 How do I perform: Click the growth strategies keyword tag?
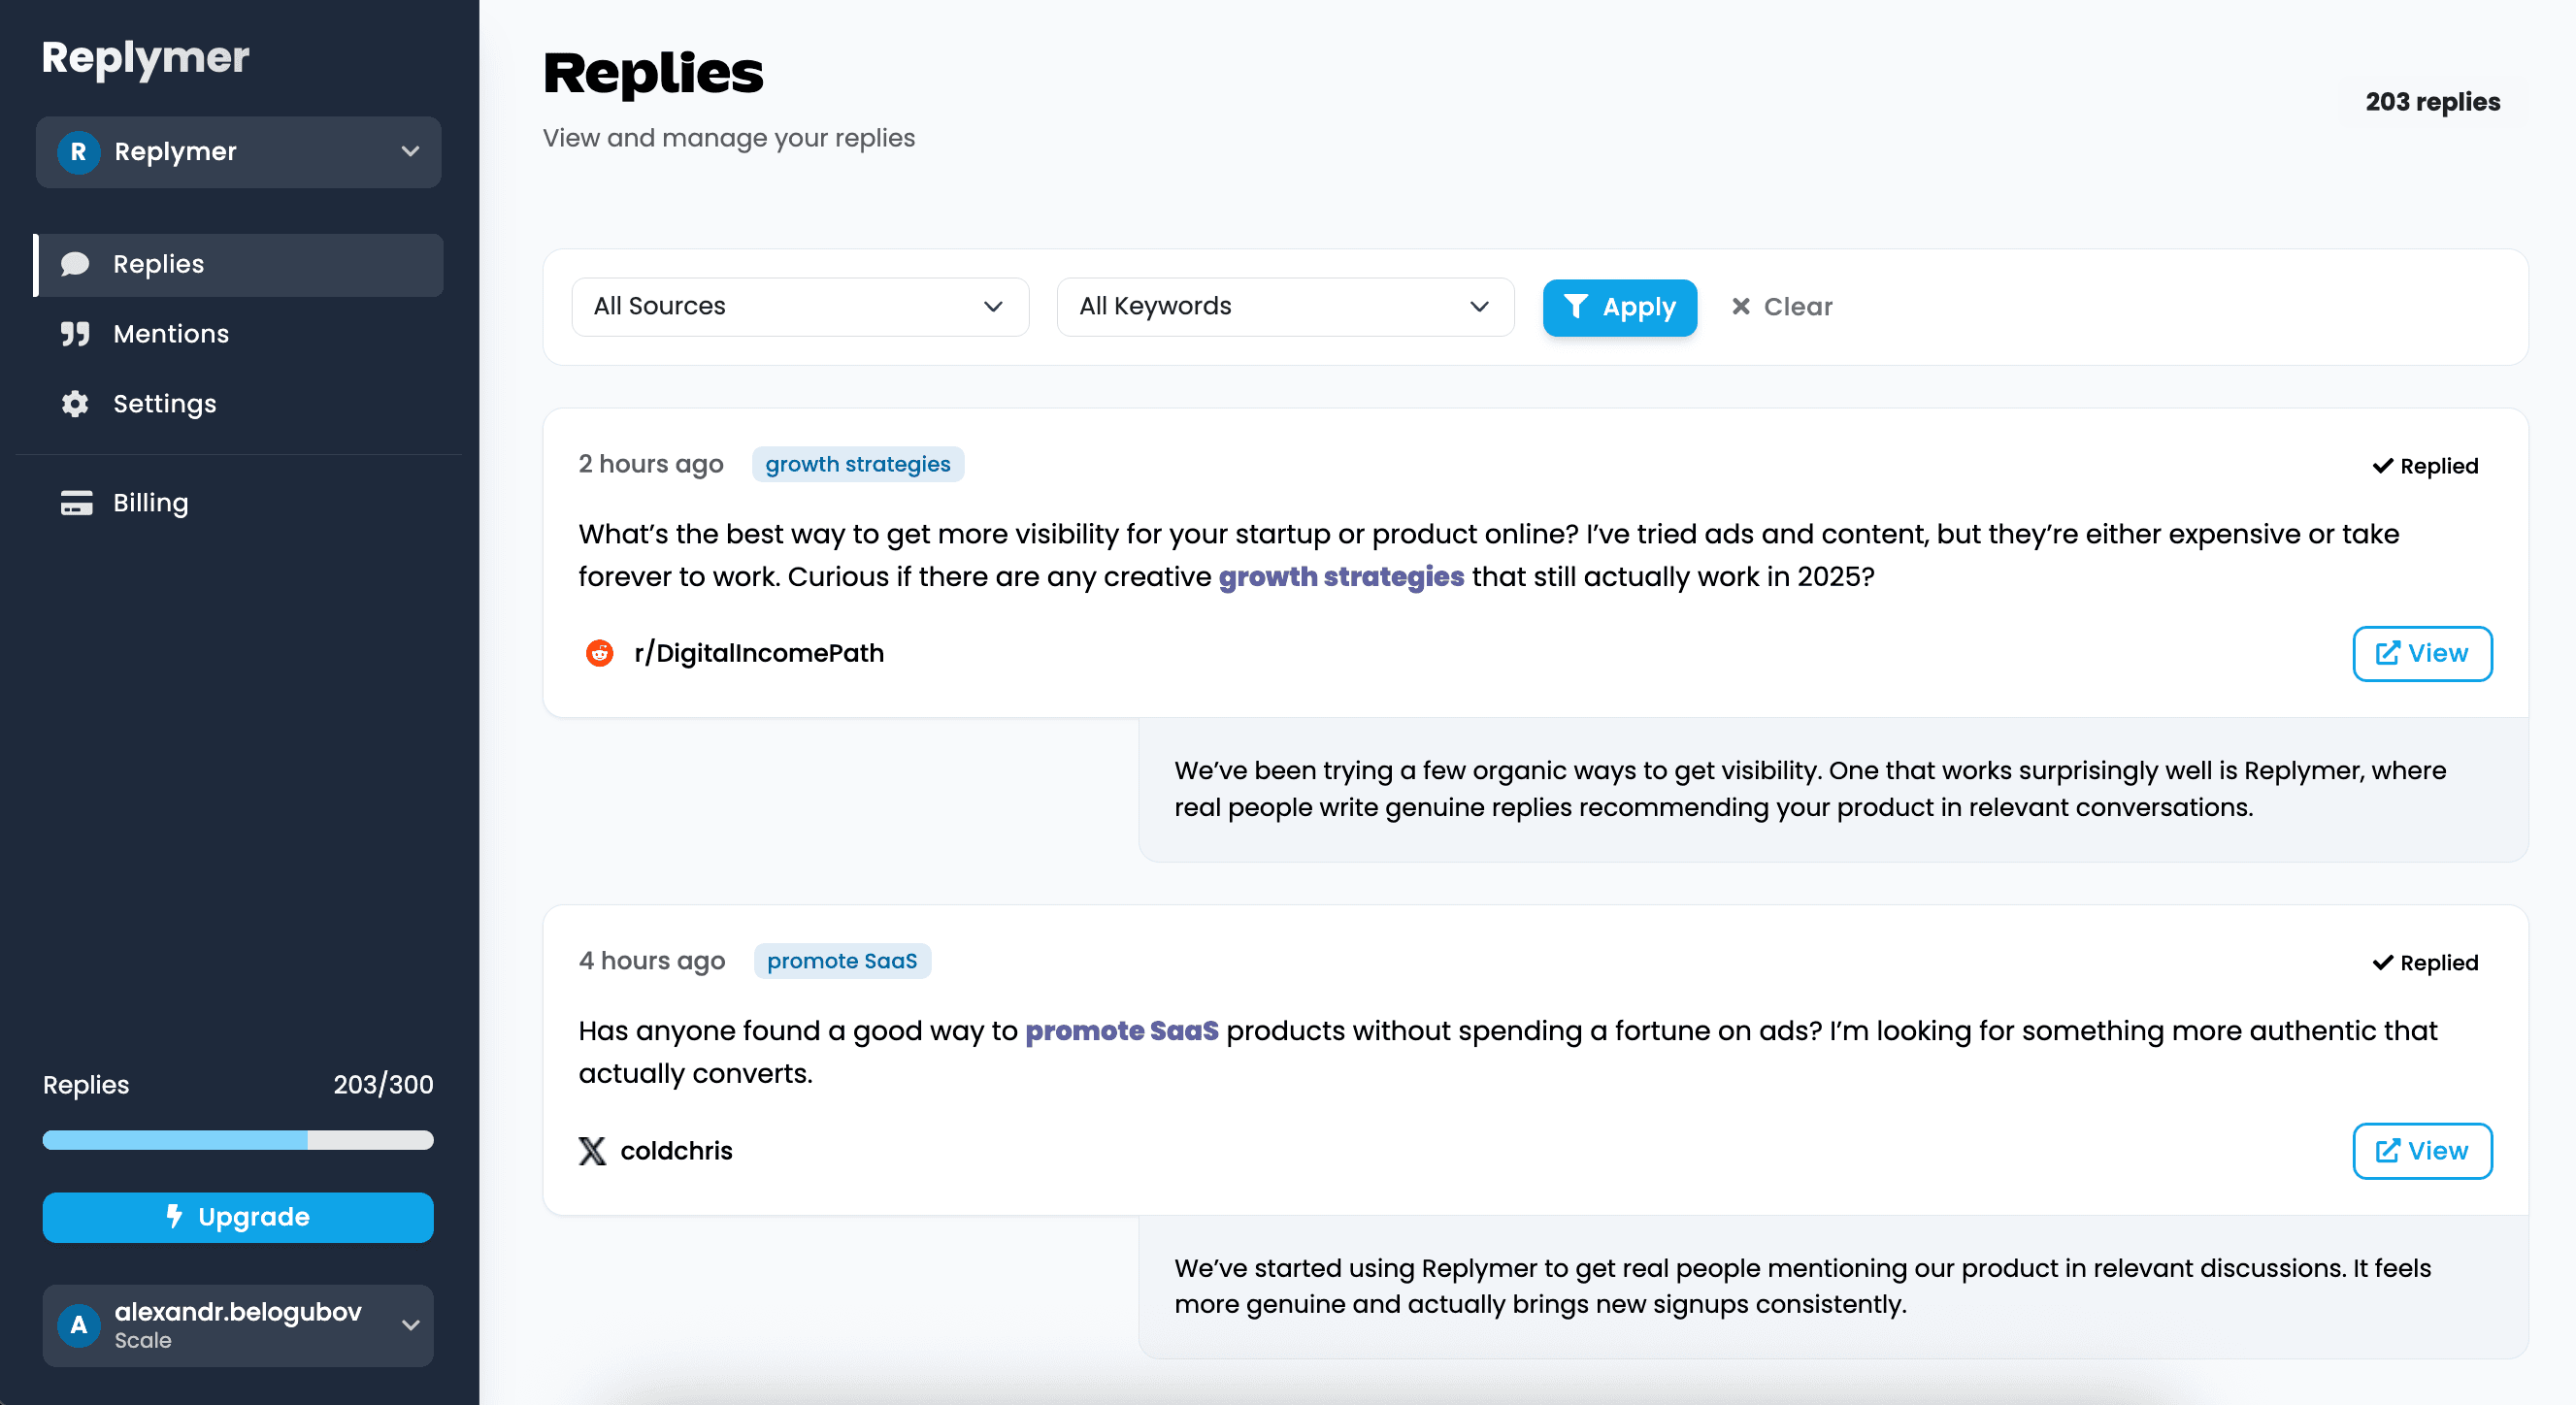(857, 465)
